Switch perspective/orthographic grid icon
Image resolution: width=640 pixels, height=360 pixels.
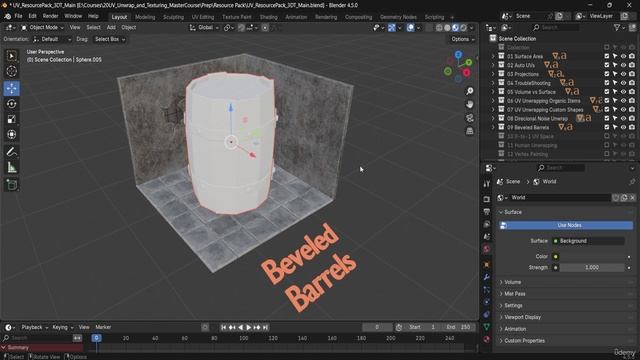pos(470,131)
